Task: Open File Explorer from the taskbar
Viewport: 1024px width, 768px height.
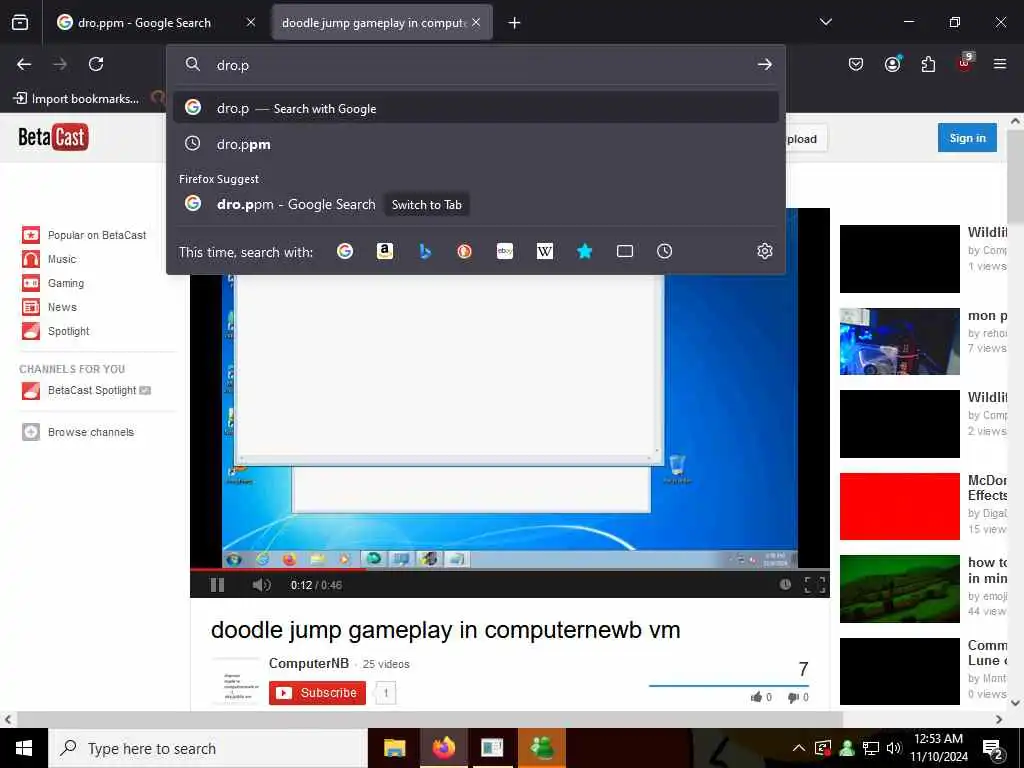Action: coord(394,748)
